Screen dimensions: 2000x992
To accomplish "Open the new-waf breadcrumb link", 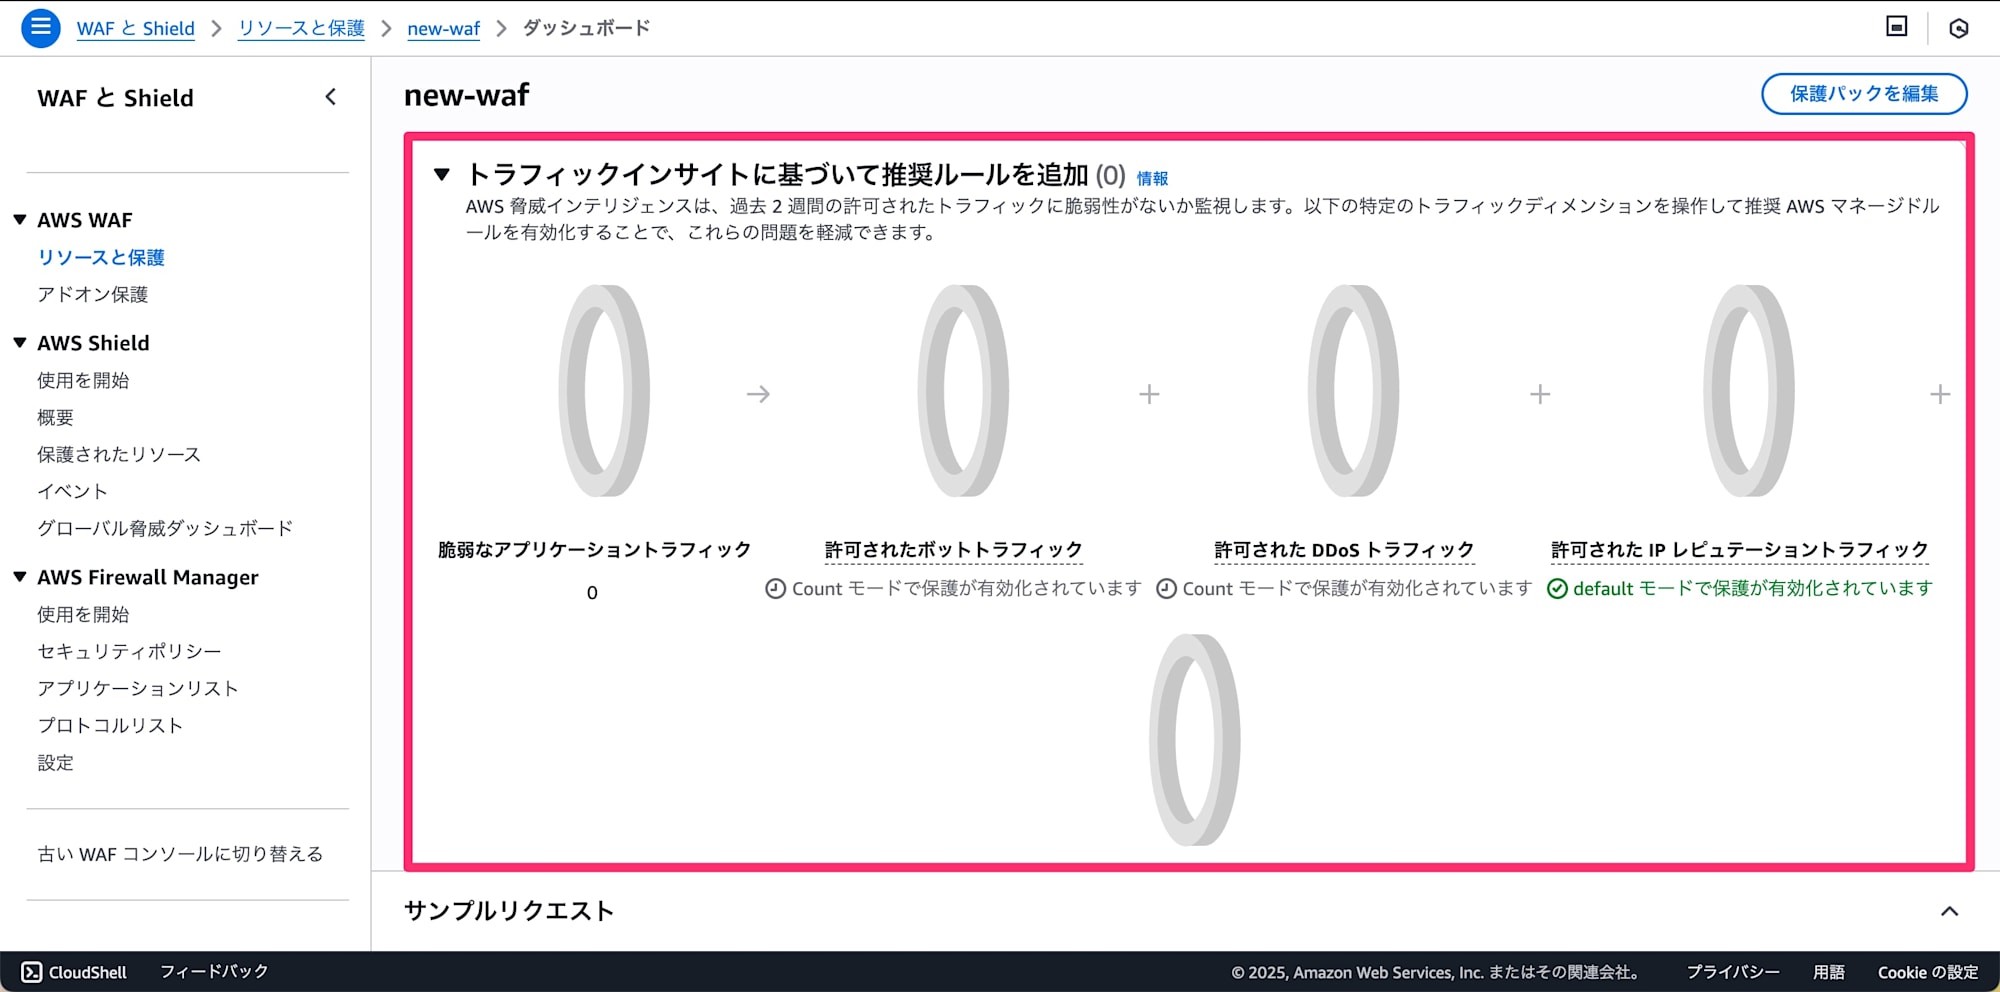I will pyautogui.click(x=443, y=28).
